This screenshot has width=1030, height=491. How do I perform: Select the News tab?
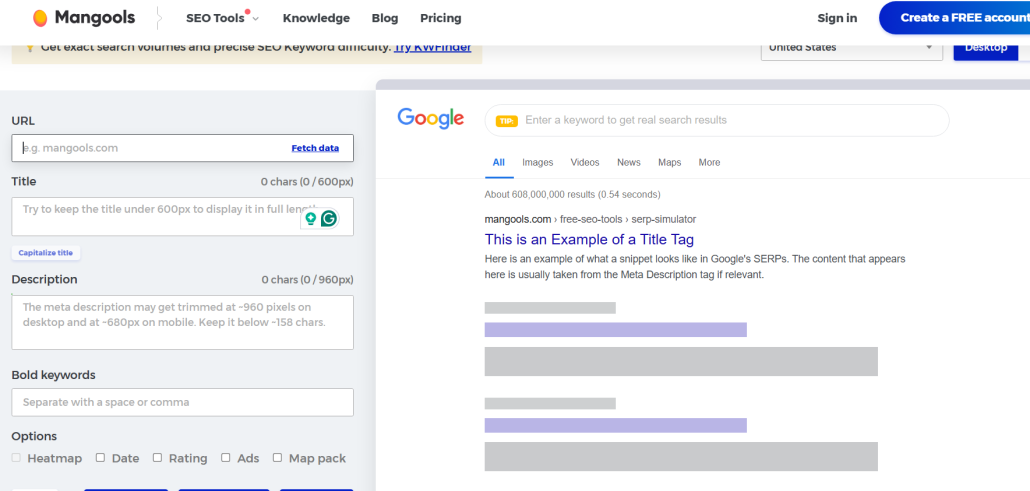point(629,162)
